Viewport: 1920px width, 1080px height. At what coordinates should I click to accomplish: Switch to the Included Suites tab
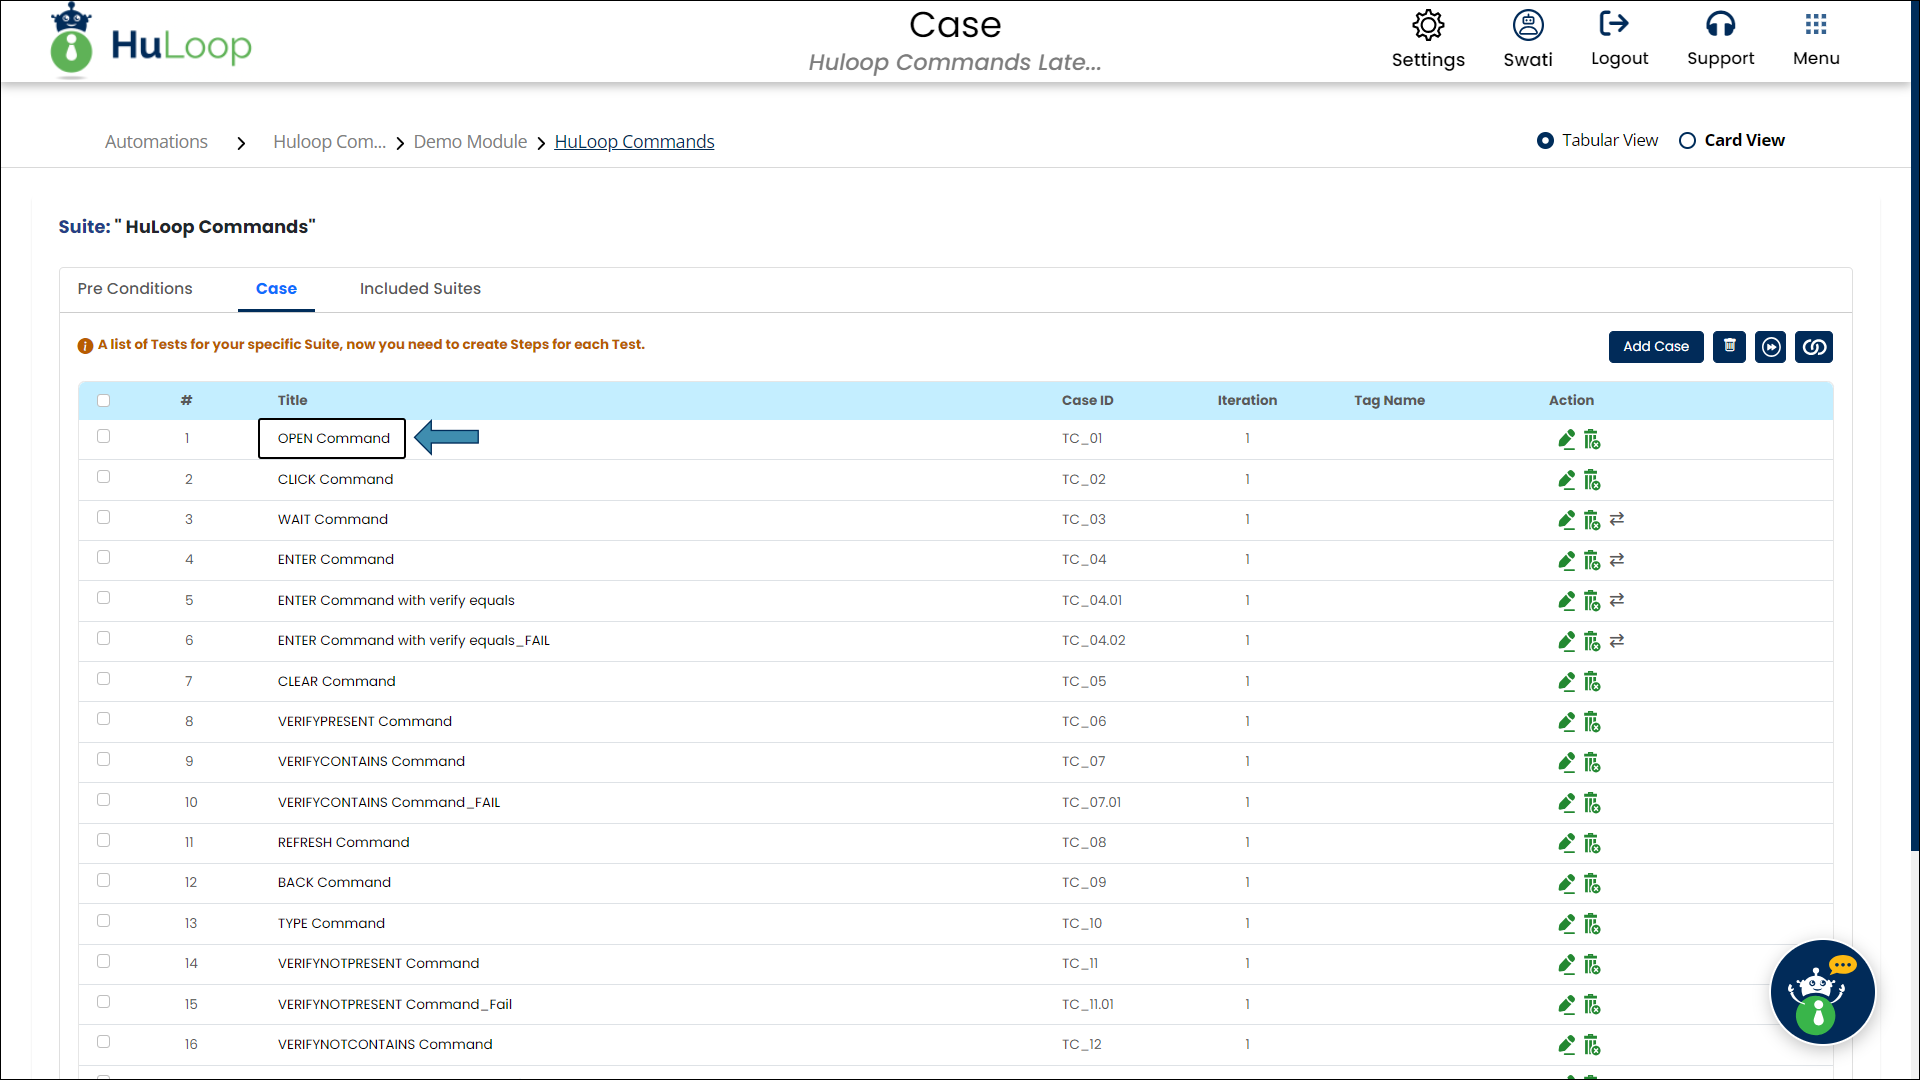(x=420, y=289)
